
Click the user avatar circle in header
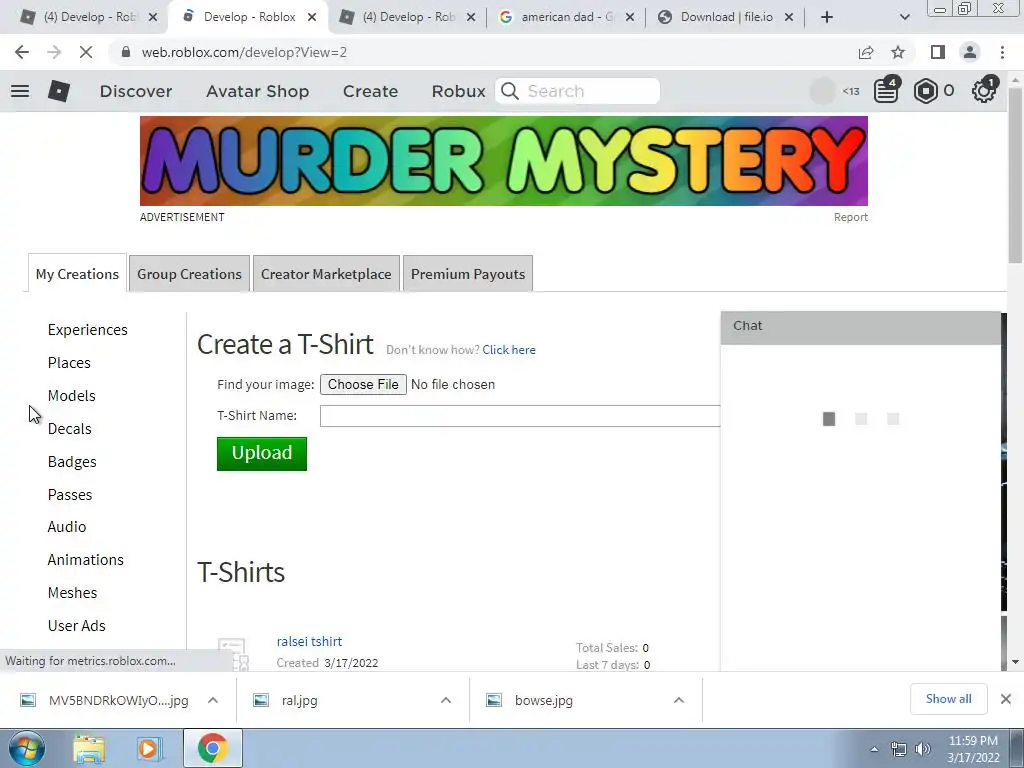822,91
